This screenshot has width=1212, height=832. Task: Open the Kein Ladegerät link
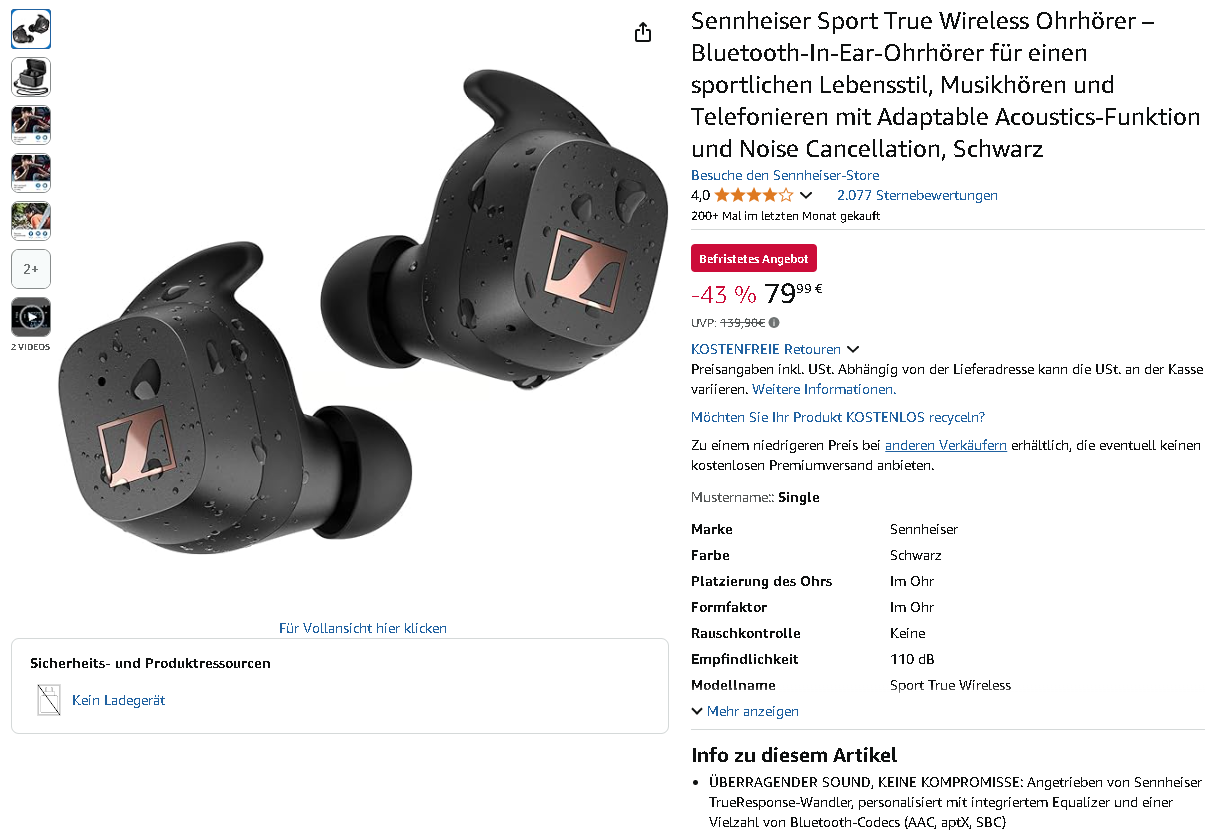pyautogui.click(x=118, y=700)
